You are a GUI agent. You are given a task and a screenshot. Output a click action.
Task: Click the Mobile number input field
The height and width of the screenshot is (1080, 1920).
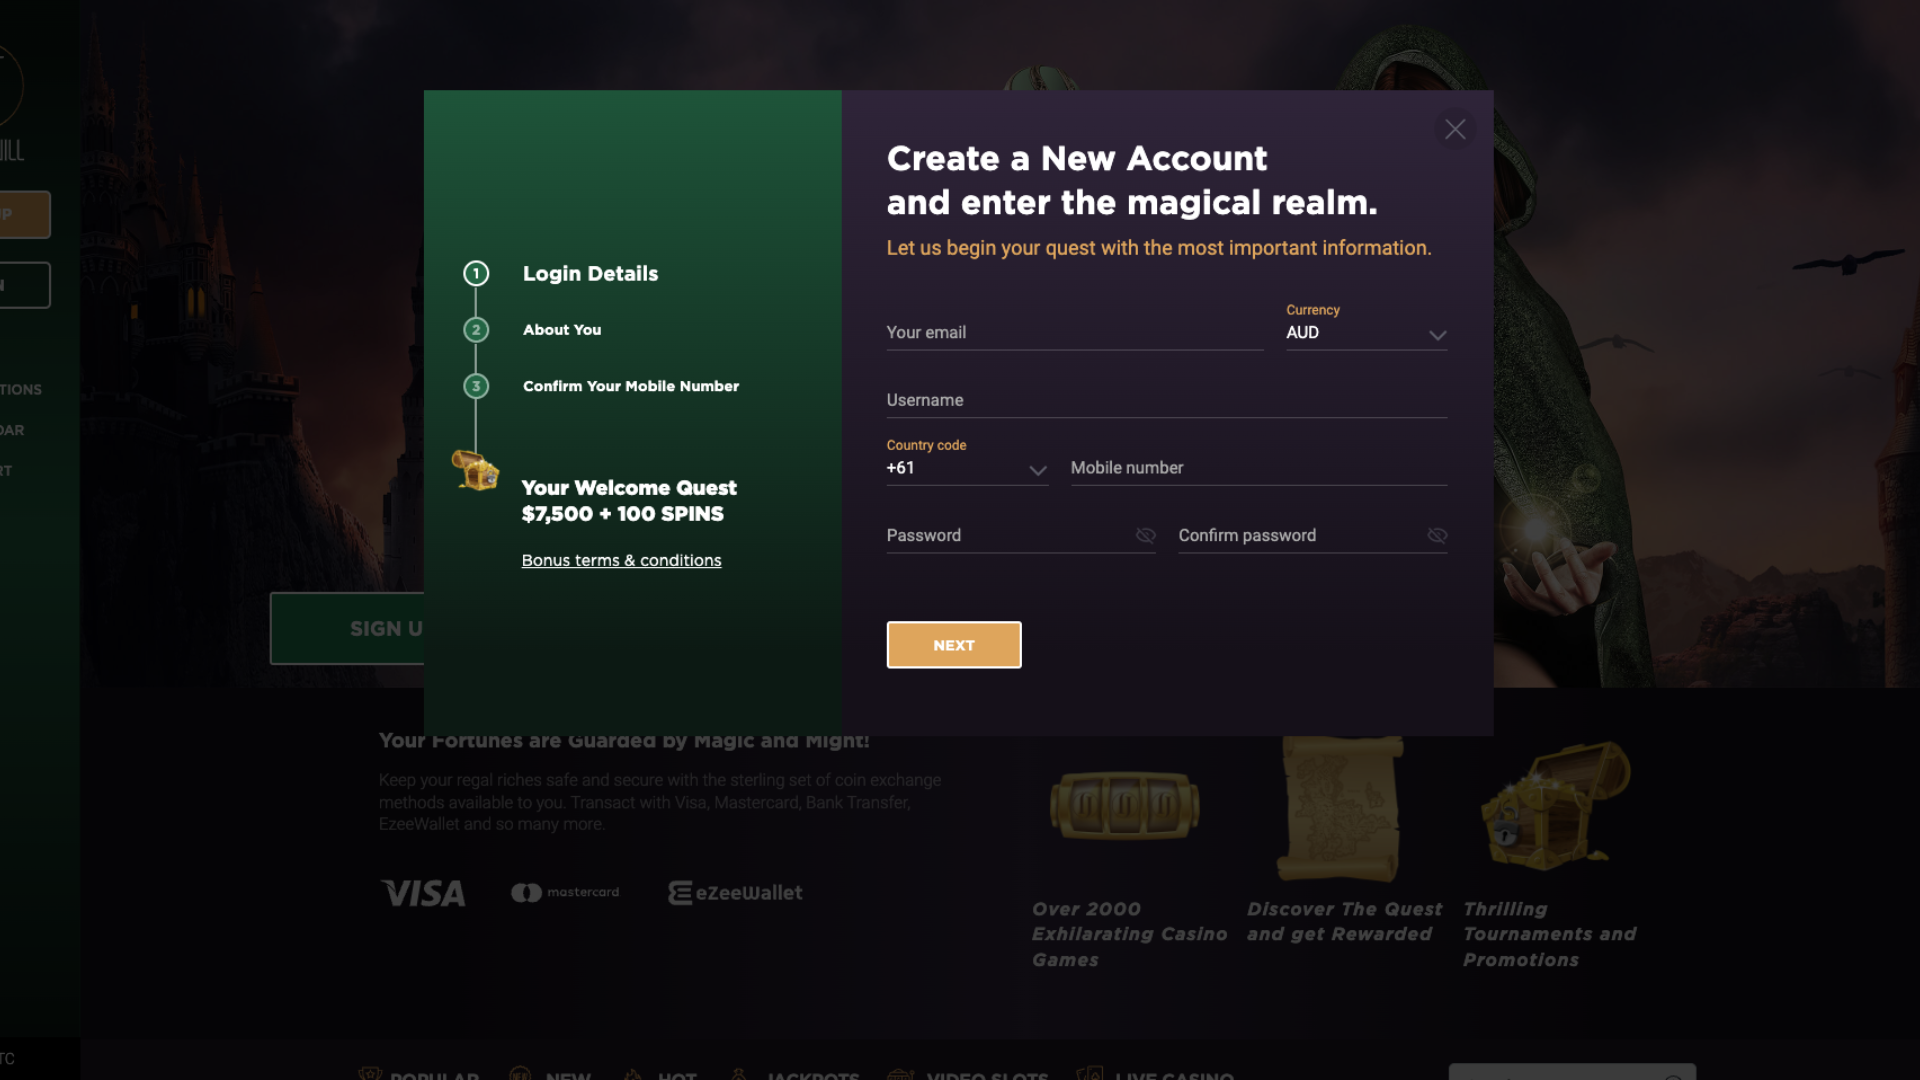coord(1258,467)
